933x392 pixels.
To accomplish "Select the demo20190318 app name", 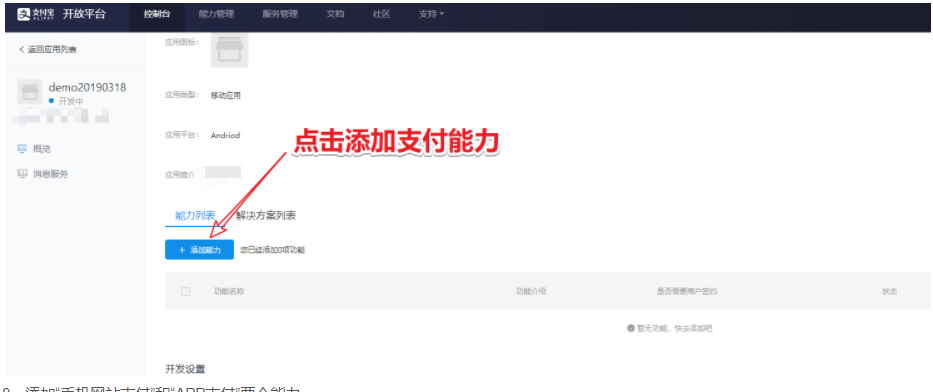I will [x=87, y=87].
